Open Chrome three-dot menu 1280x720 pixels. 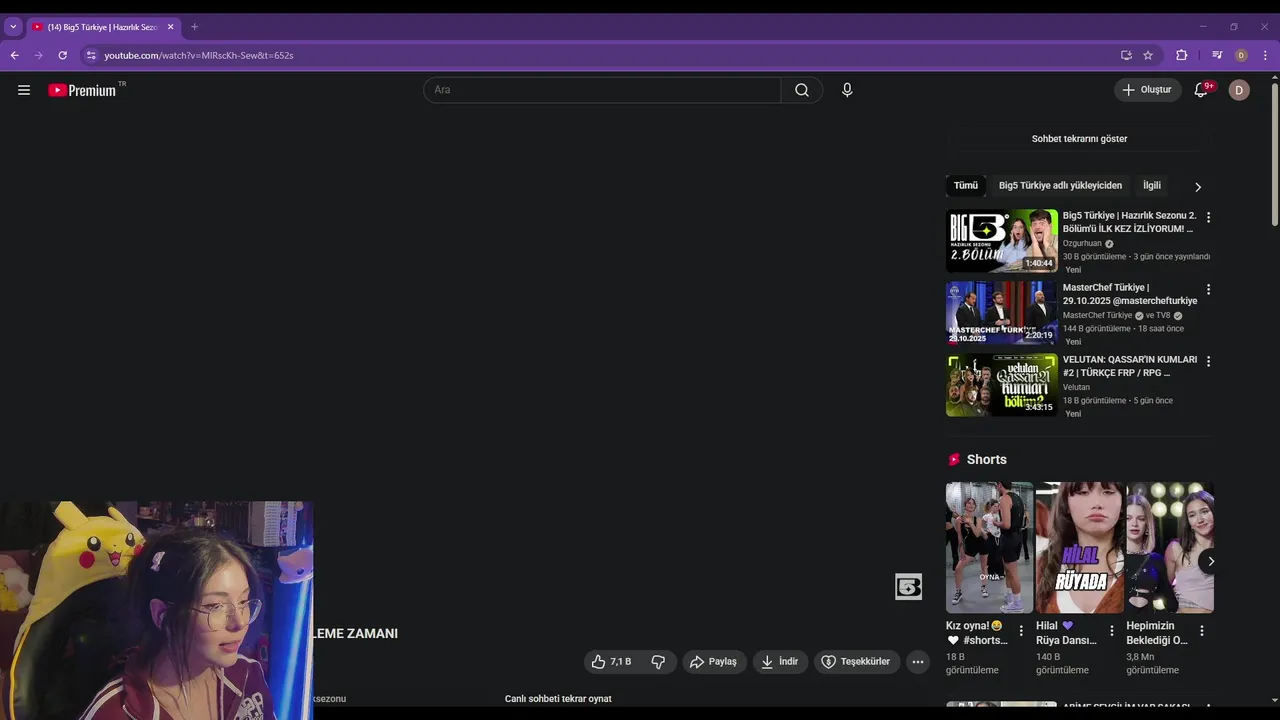[1265, 55]
